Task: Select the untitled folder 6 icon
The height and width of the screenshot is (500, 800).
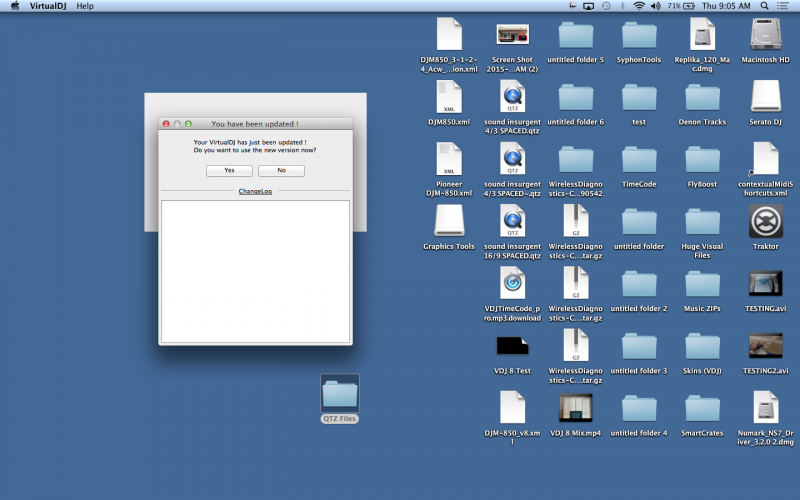Action: pos(576,97)
